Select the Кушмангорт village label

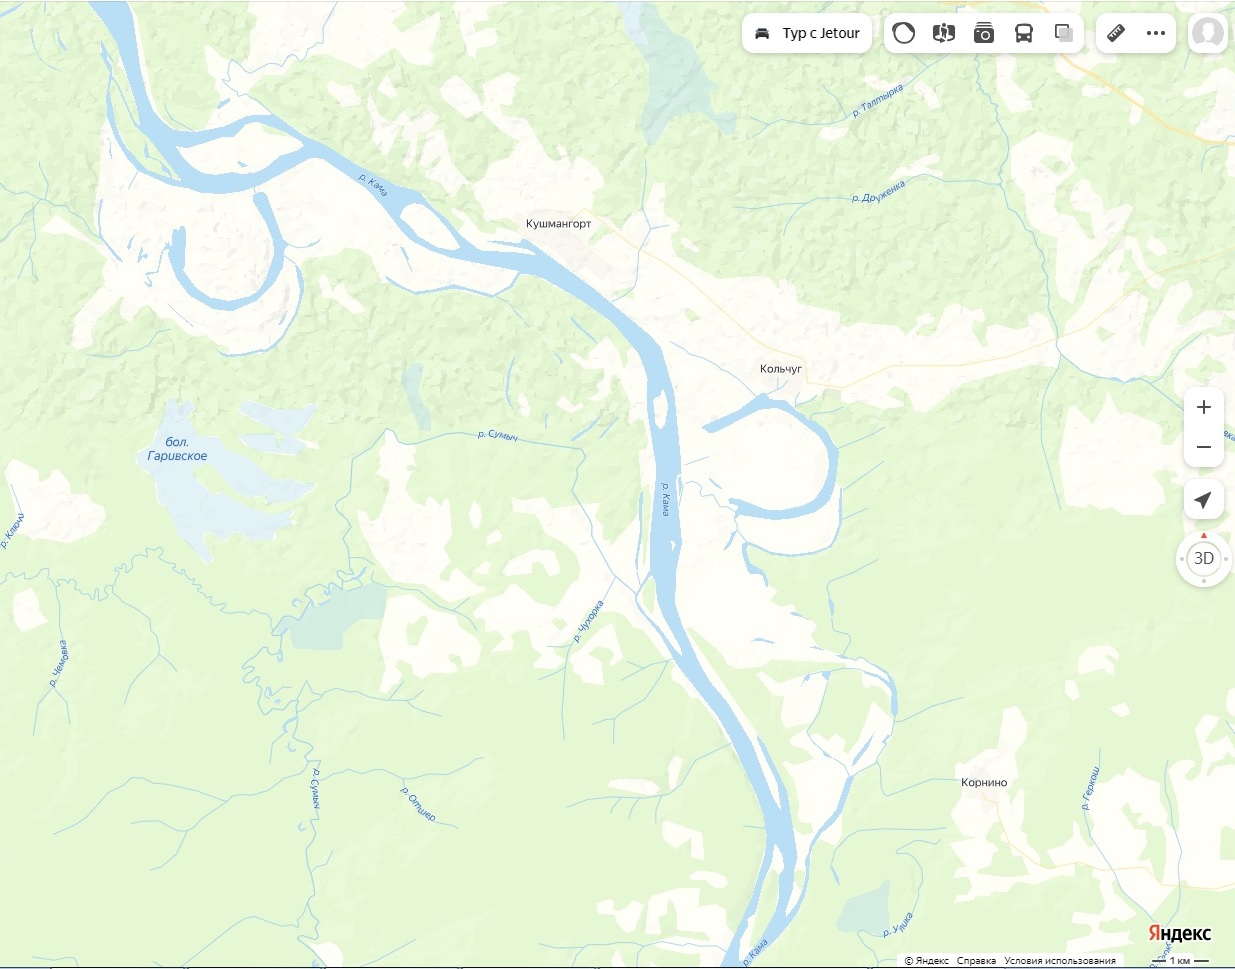tap(559, 224)
